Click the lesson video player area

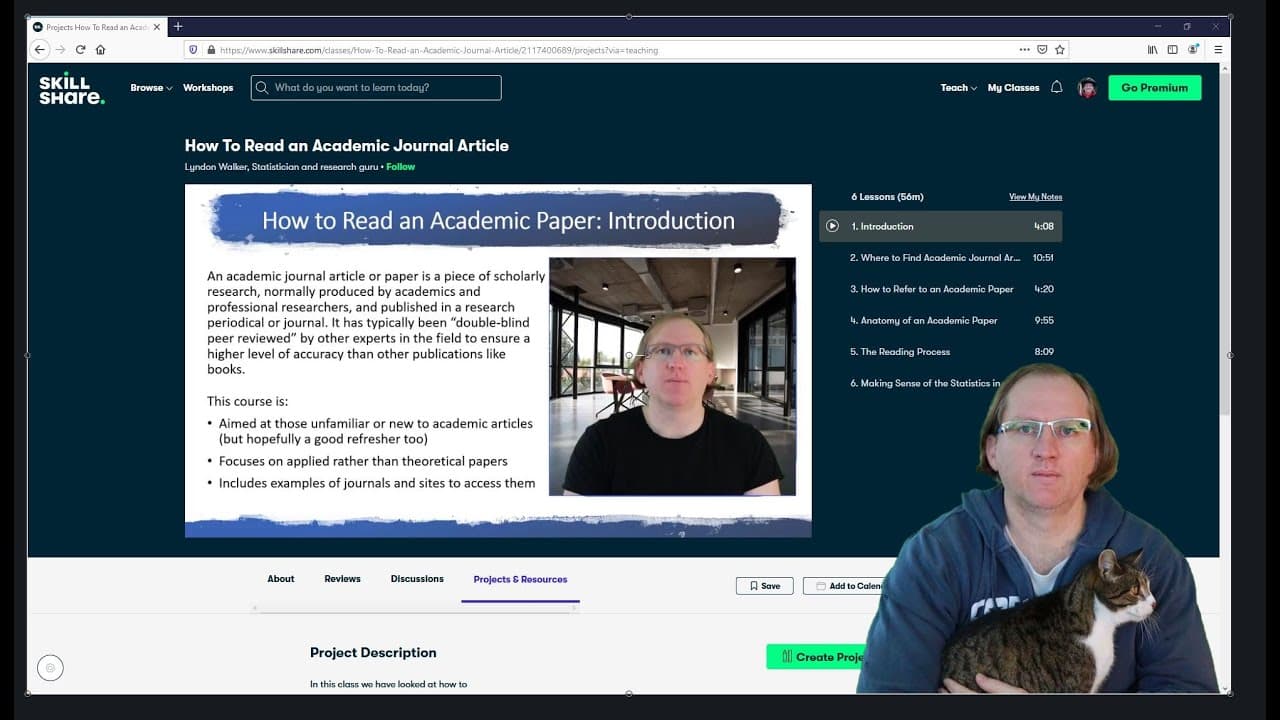point(498,361)
